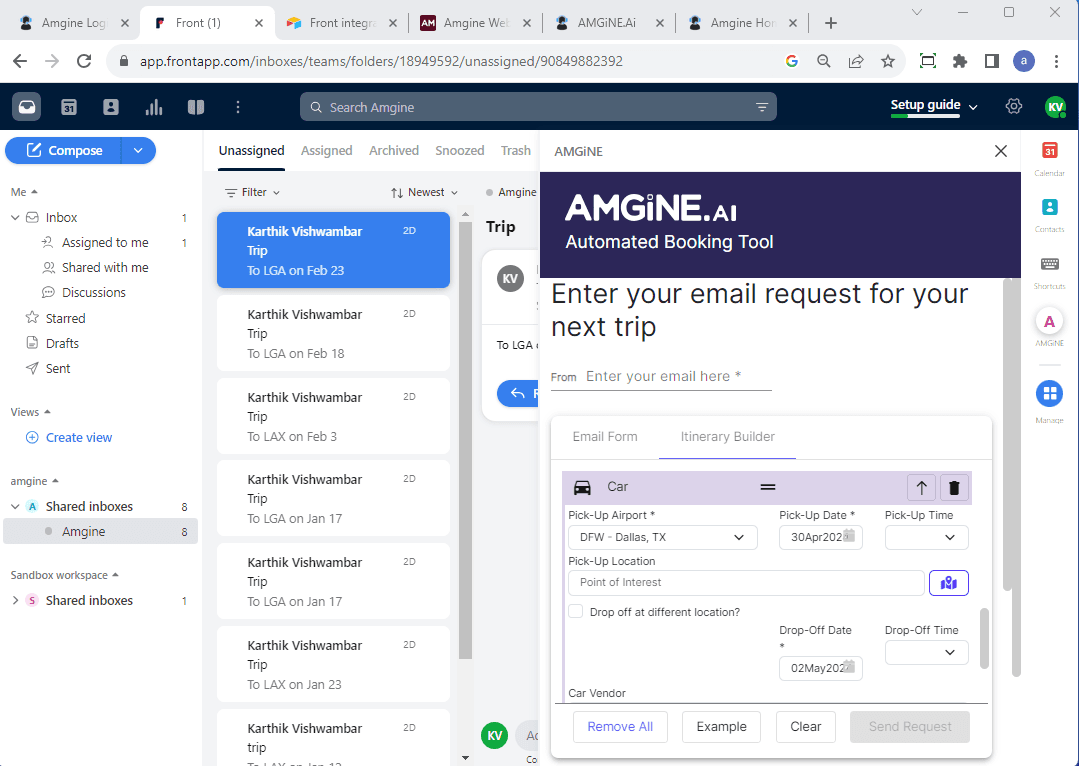Toggle the browser side panel
The image size is (1079, 766).
click(992, 61)
